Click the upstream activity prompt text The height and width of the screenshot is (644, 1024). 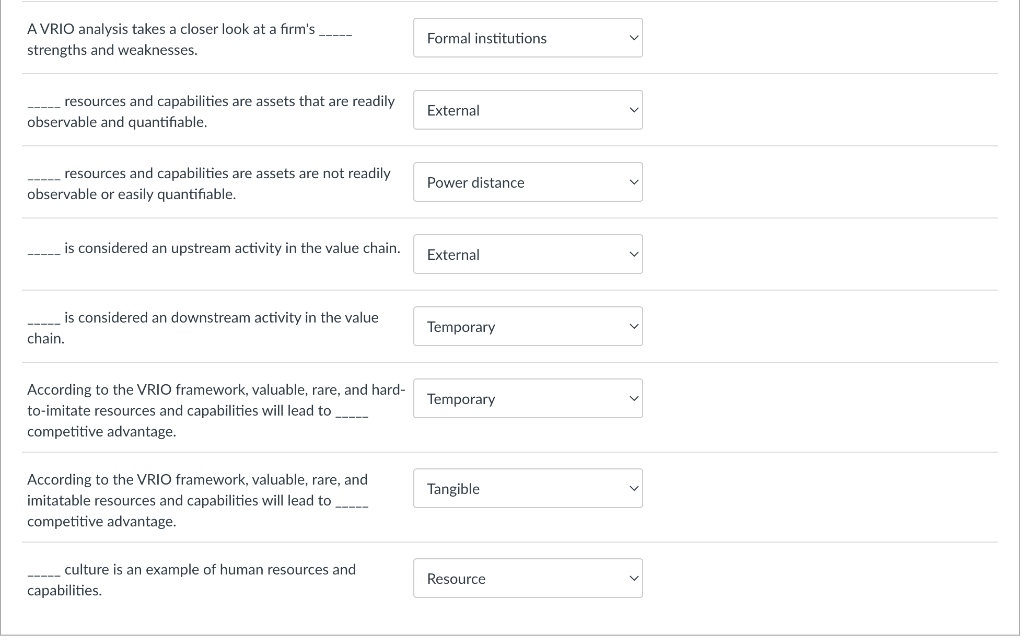point(231,248)
